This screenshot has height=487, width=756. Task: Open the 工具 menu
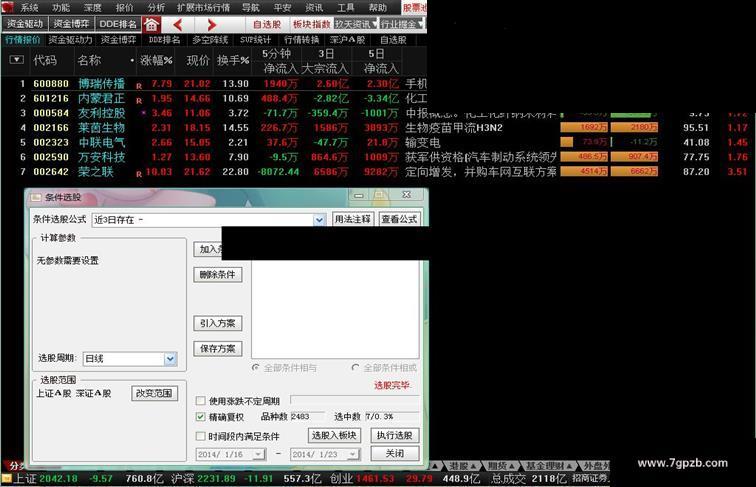(346, 8)
